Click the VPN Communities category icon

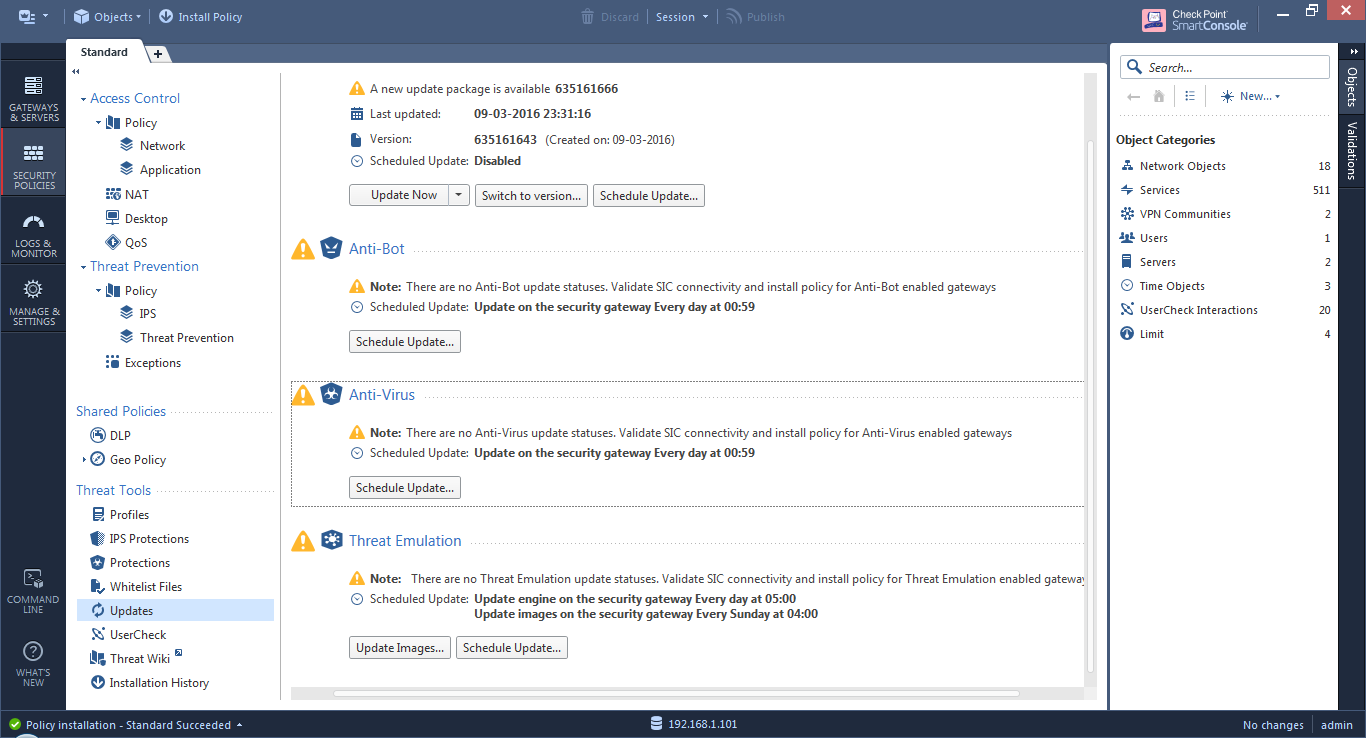[1127, 214]
